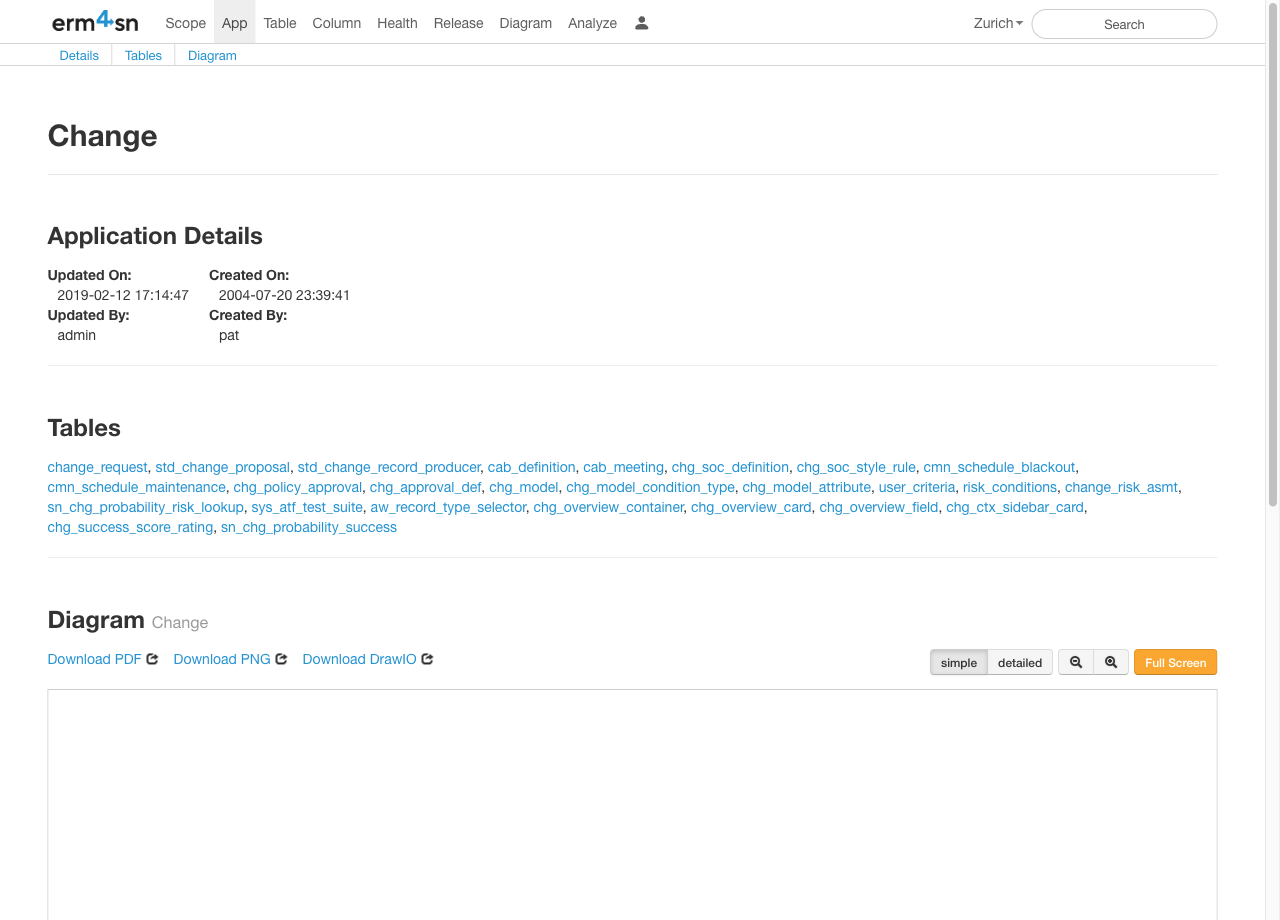Image resolution: width=1280 pixels, height=920 pixels.
Task: Click the zoom out magnifier icon
Action: (1075, 662)
